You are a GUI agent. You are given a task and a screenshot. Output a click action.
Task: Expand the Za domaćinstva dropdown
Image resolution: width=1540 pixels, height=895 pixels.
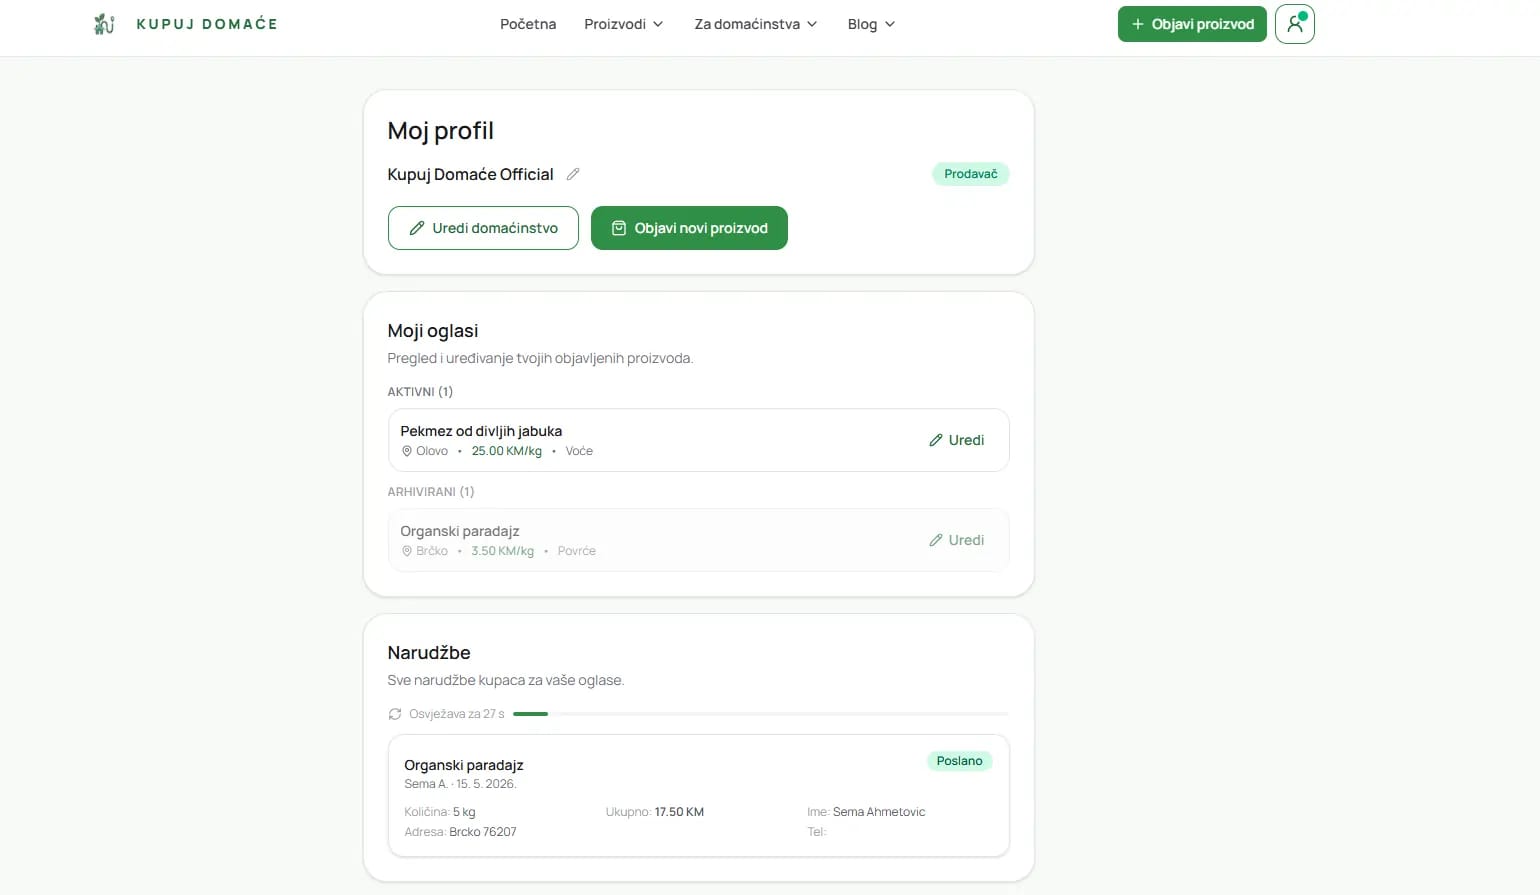tap(756, 24)
